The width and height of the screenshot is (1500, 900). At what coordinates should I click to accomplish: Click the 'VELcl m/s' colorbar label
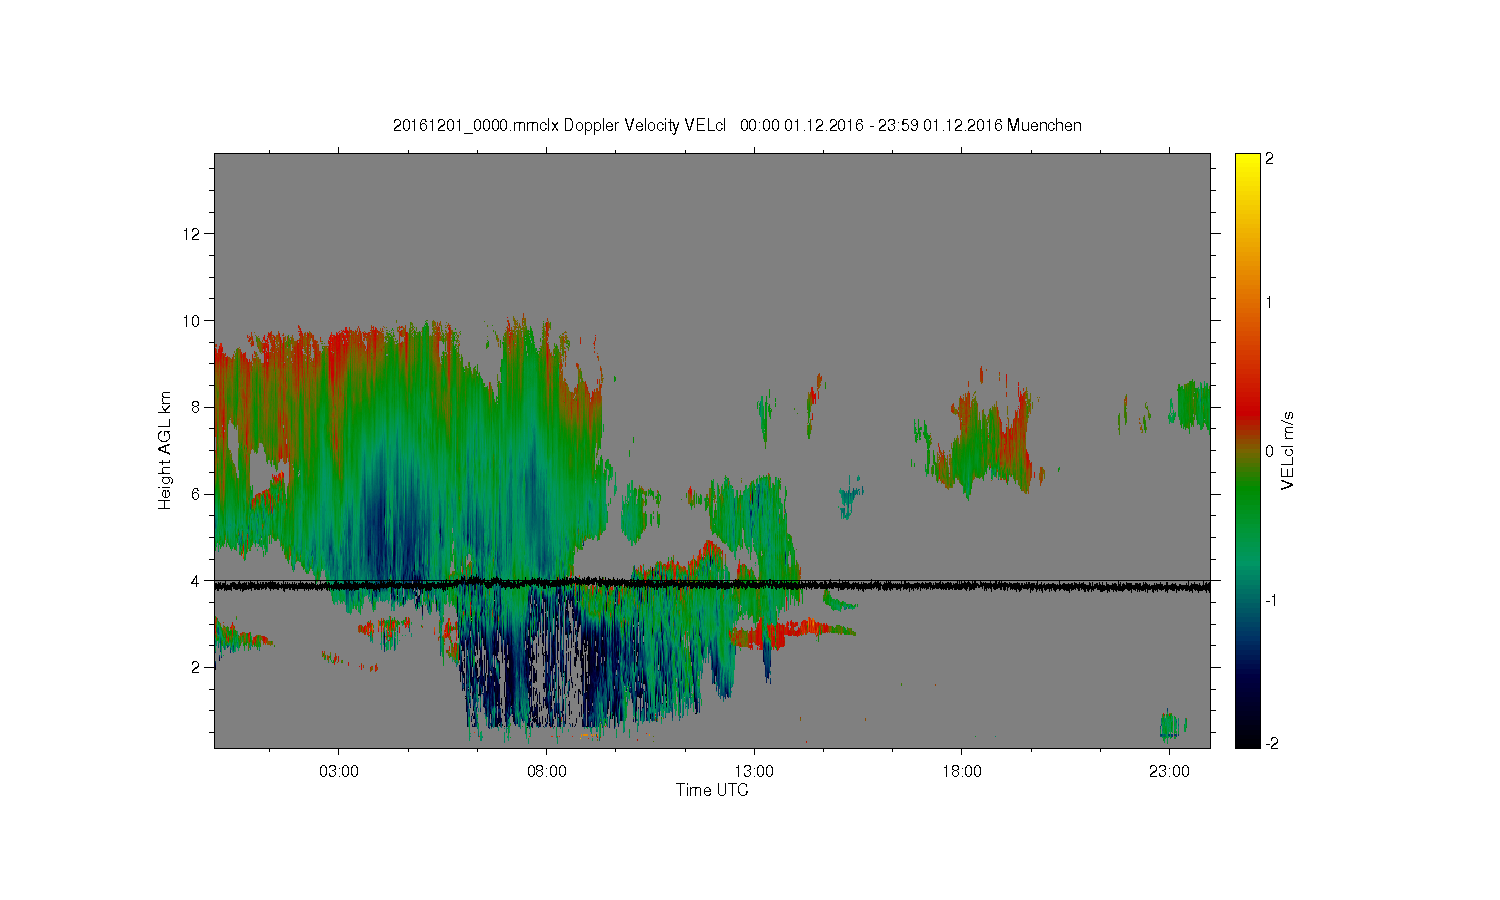[x=1288, y=450]
